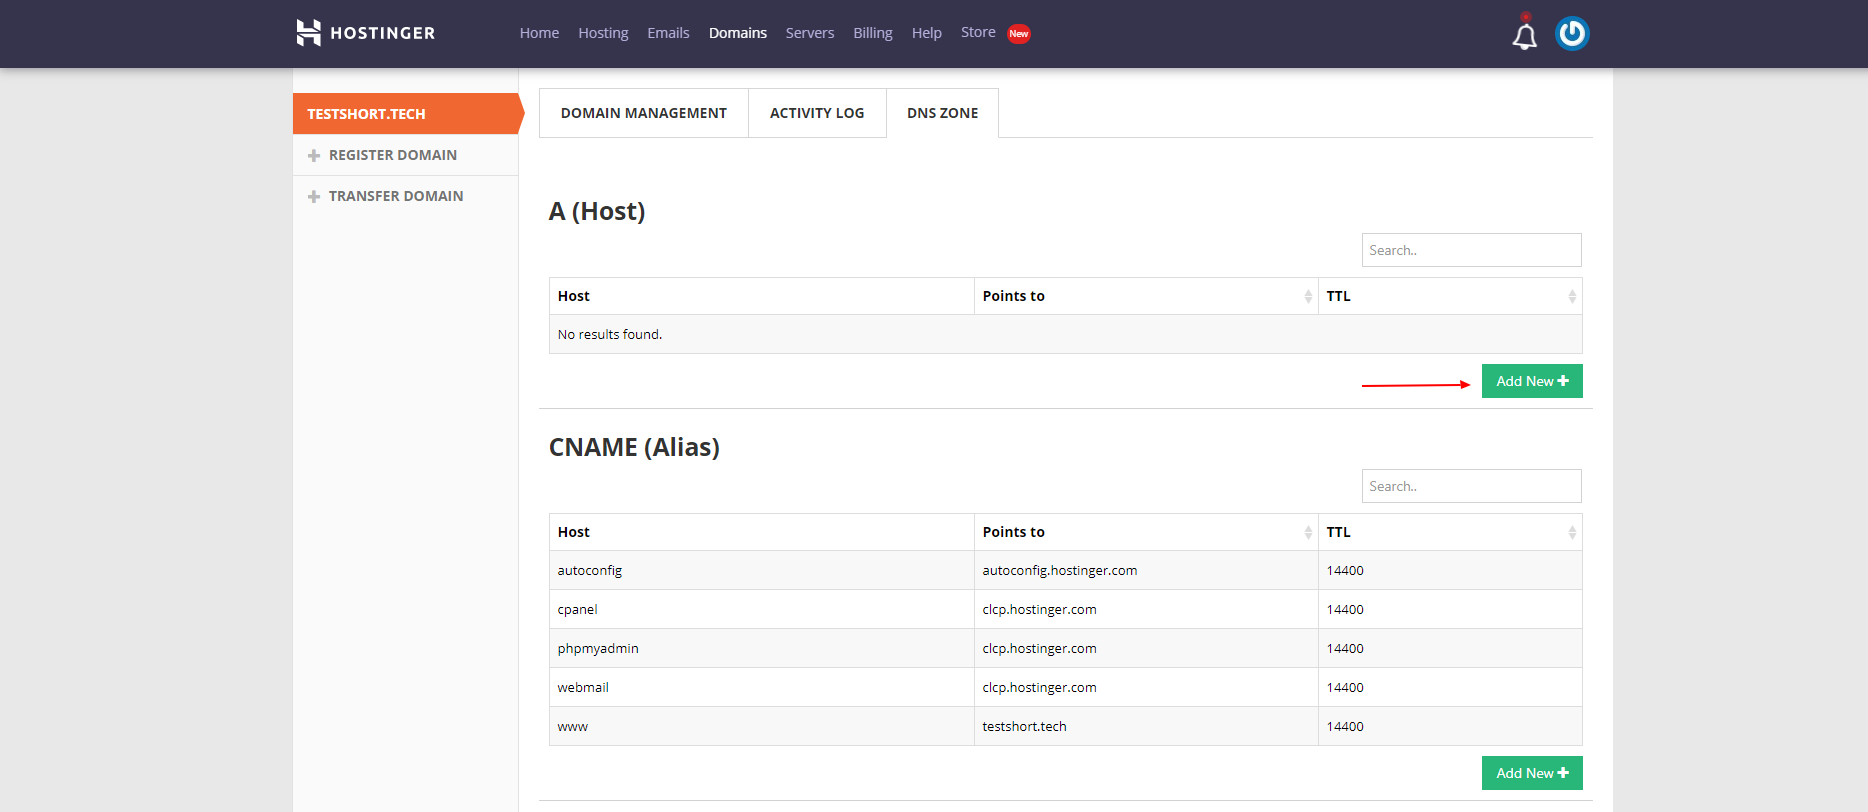Click the HOSTINGER brand text
This screenshot has height=812, width=1868.
[x=383, y=33]
